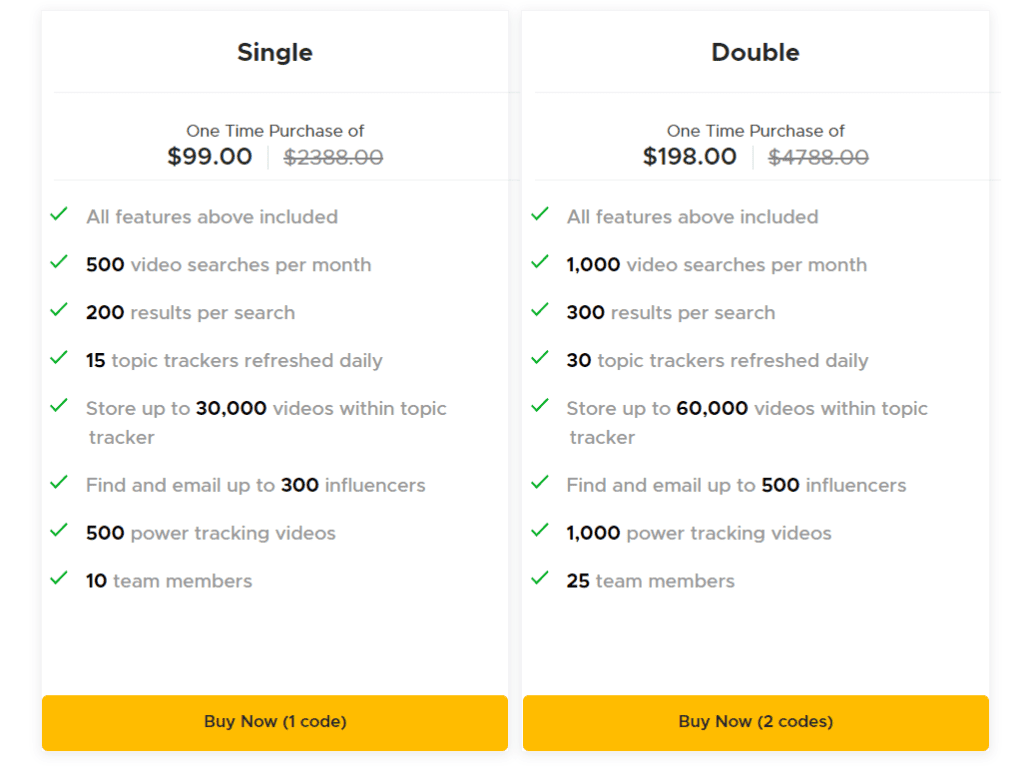Click One Time Purchase label in Single column

pos(275,130)
